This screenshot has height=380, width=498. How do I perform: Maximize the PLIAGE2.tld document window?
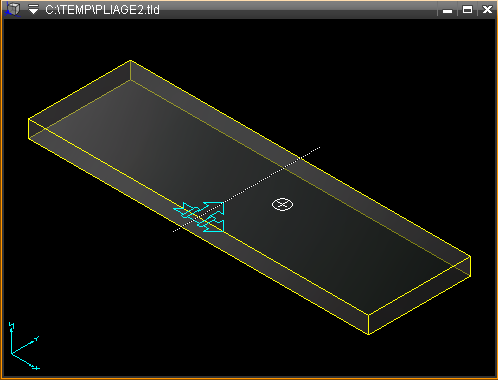point(467,10)
